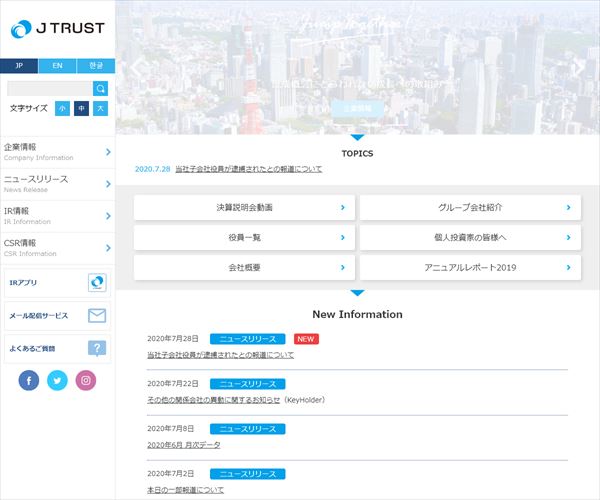
Task: Click inside the search input field
Action: click(50, 88)
